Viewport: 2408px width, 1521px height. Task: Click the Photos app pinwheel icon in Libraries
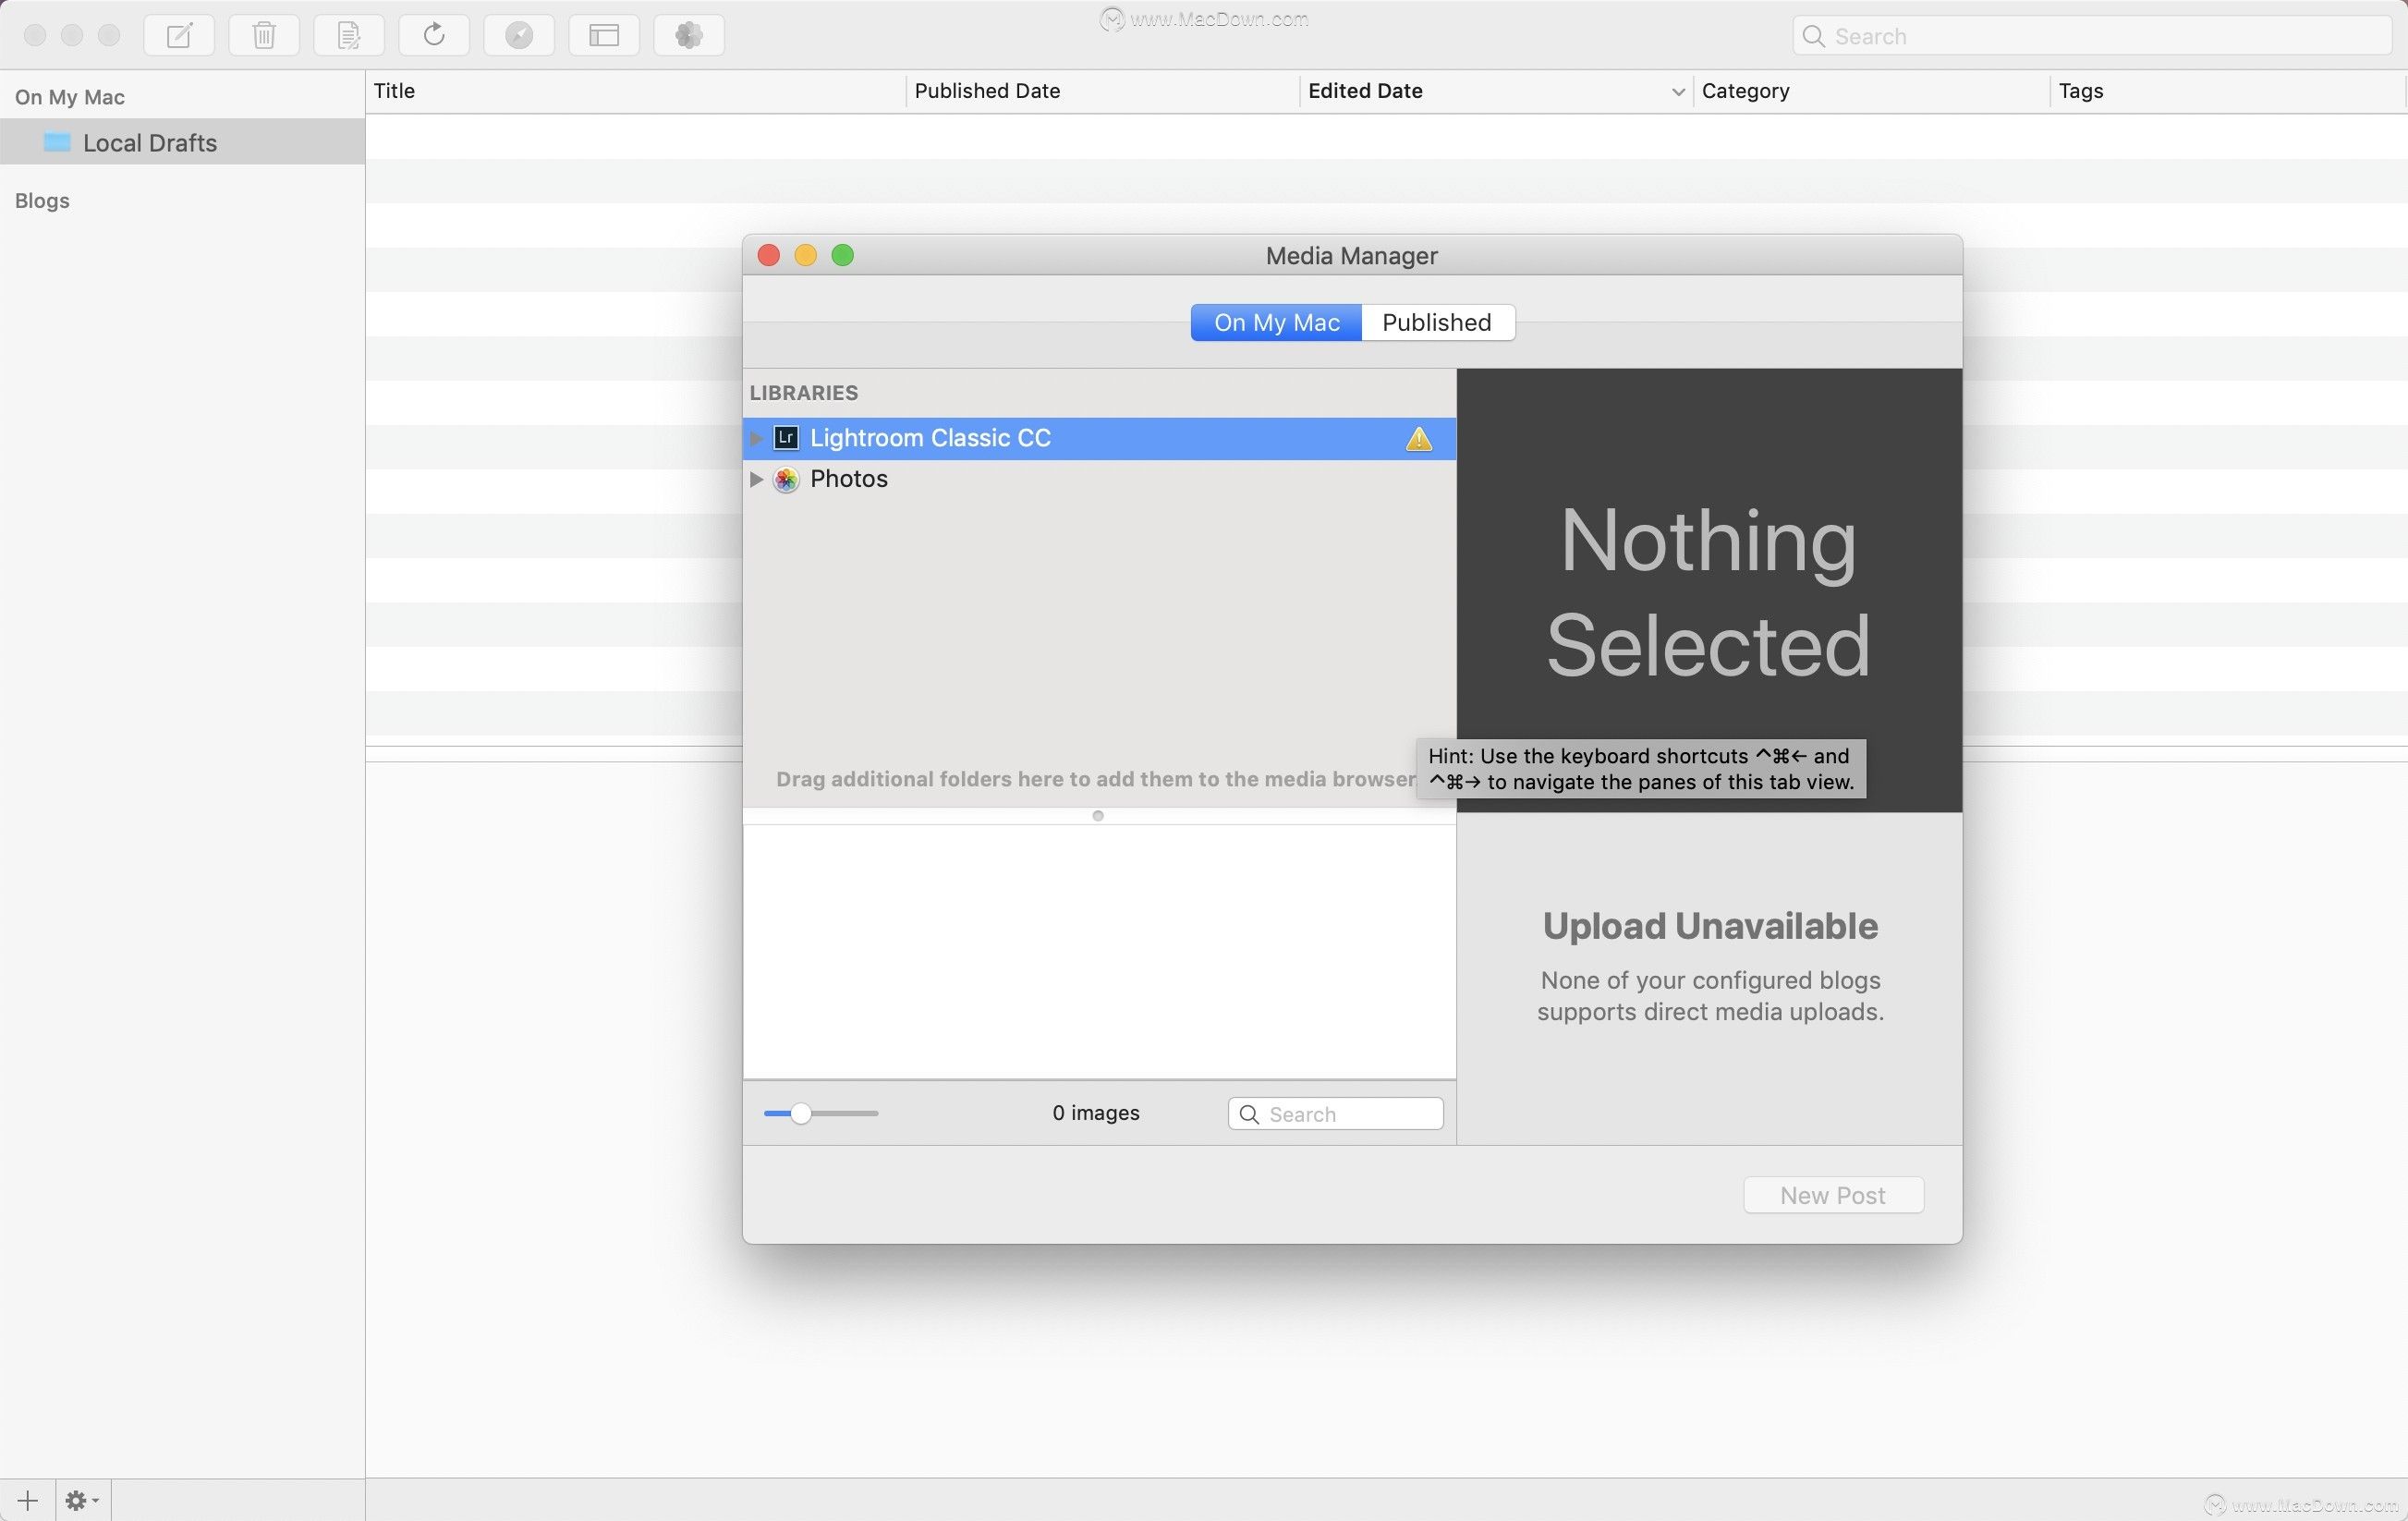pyautogui.click(x=786, y=479)
